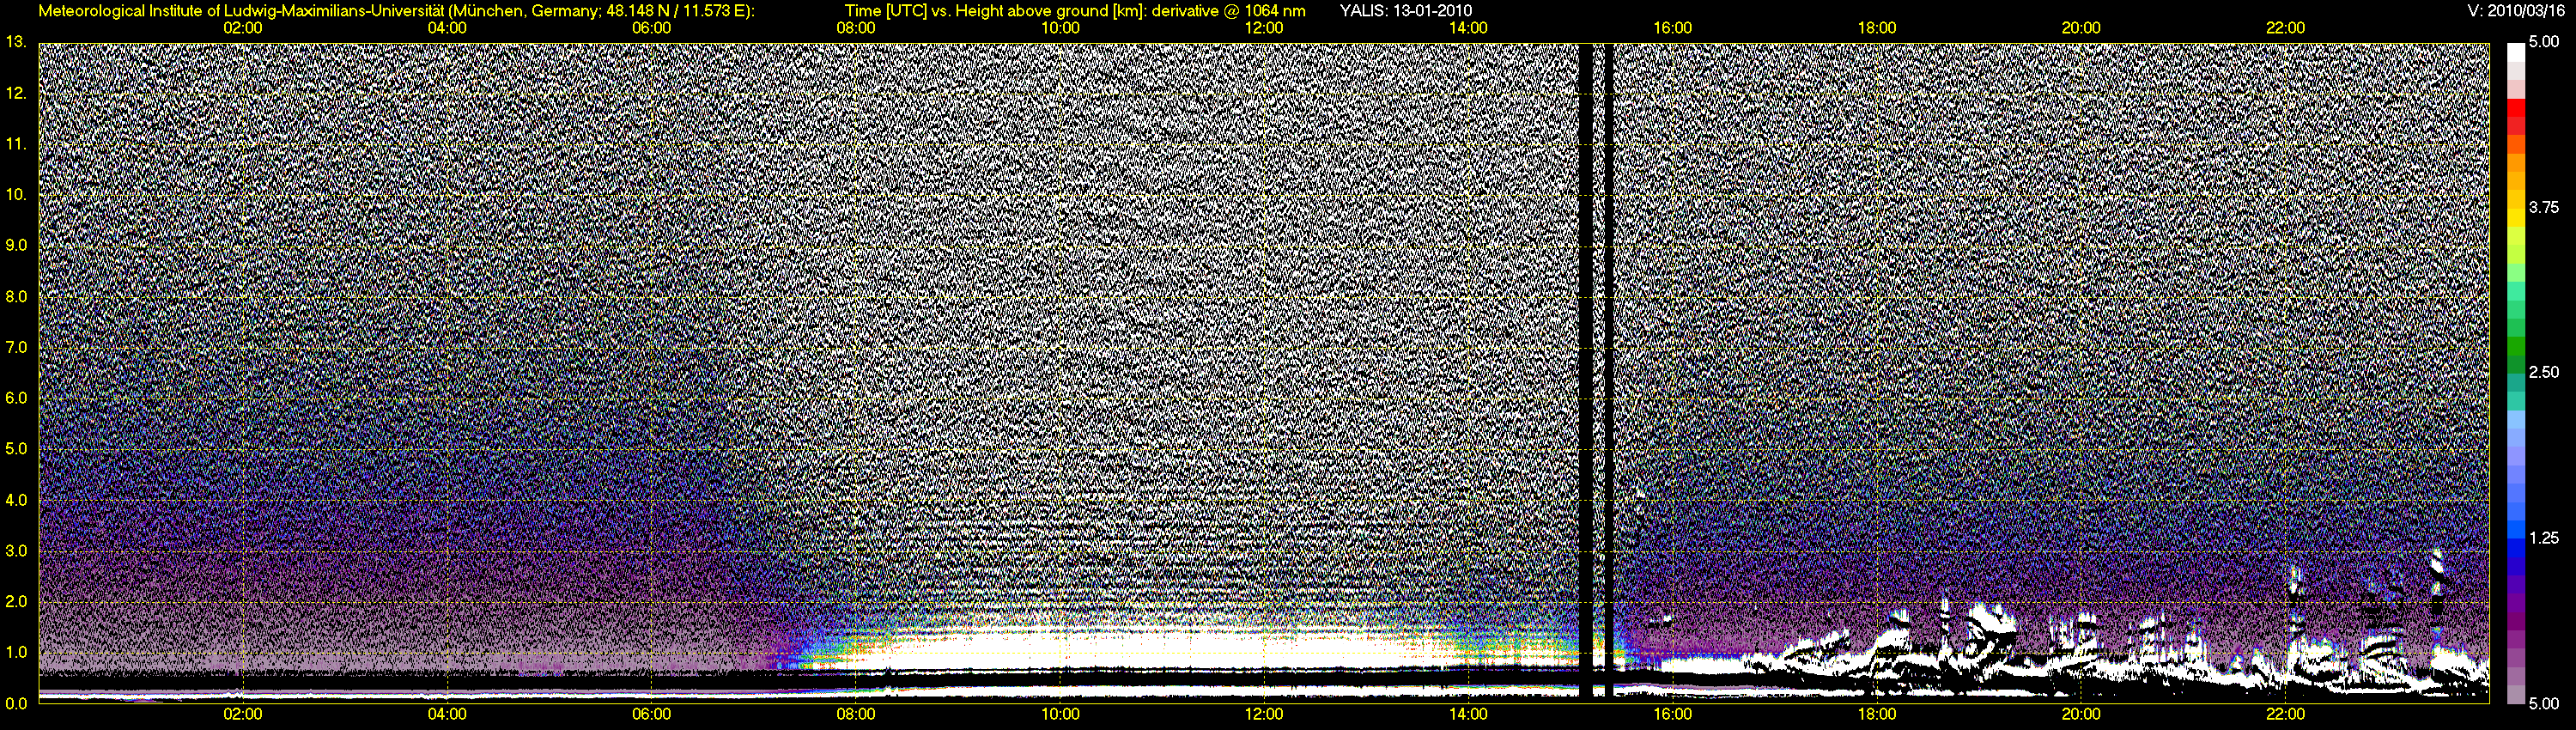Click 14:00 on the upper time axis
2576x730 pixels.
point(1468,28)
